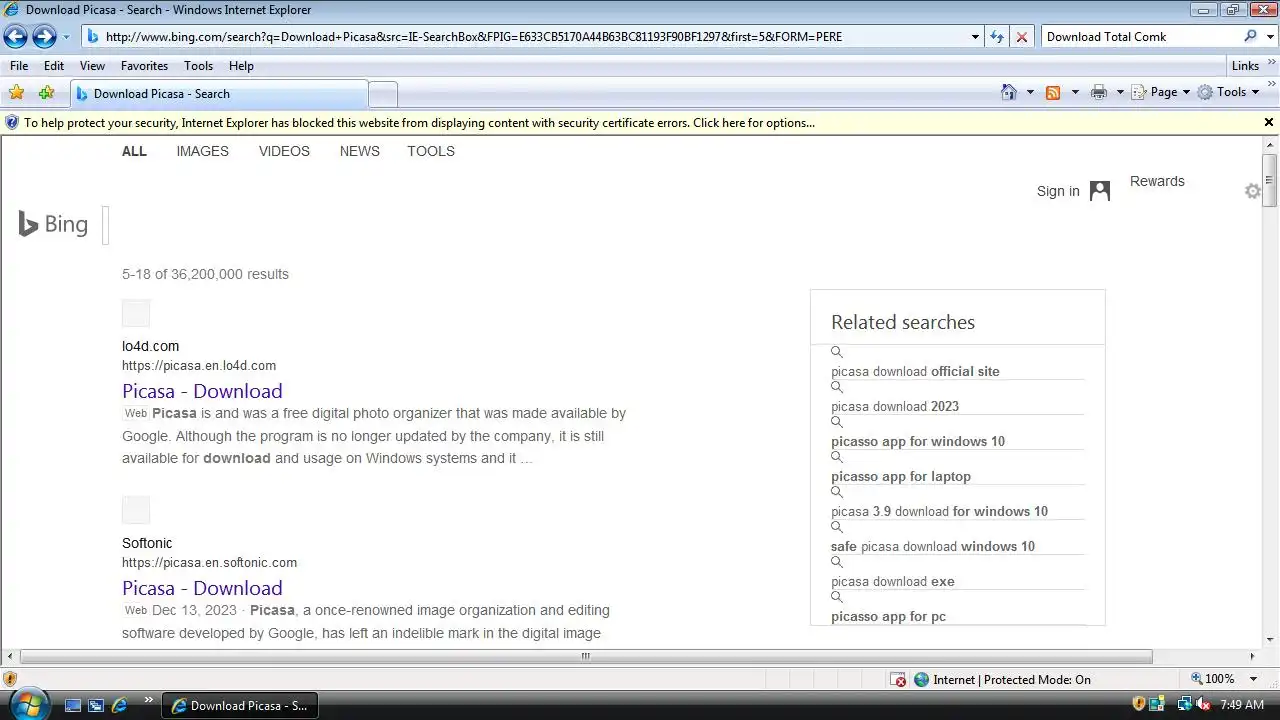Screen dimensions: 1280x720
Task: Stop loading with the red X icon
Action: point(1021,37)
